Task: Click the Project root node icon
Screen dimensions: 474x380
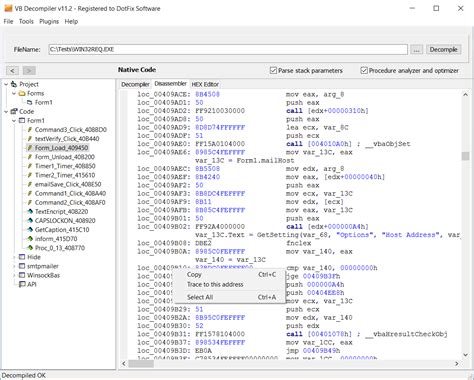Action: pos(14,84)
